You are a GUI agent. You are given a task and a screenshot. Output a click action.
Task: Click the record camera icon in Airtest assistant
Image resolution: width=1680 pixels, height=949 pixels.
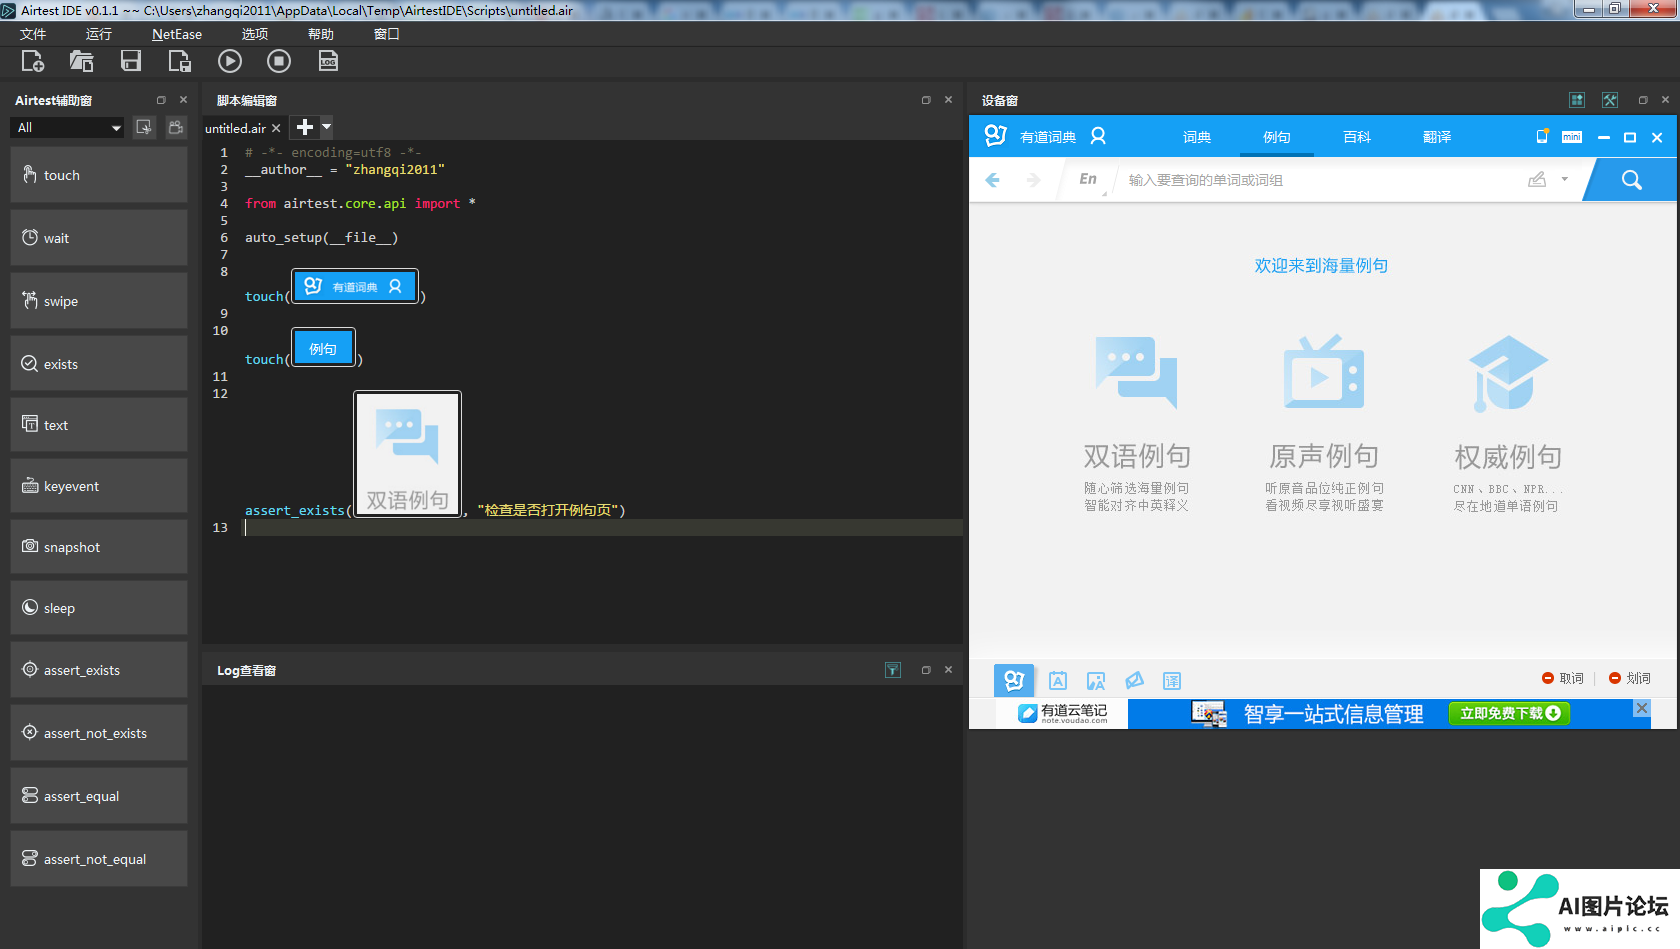(176, 127)
